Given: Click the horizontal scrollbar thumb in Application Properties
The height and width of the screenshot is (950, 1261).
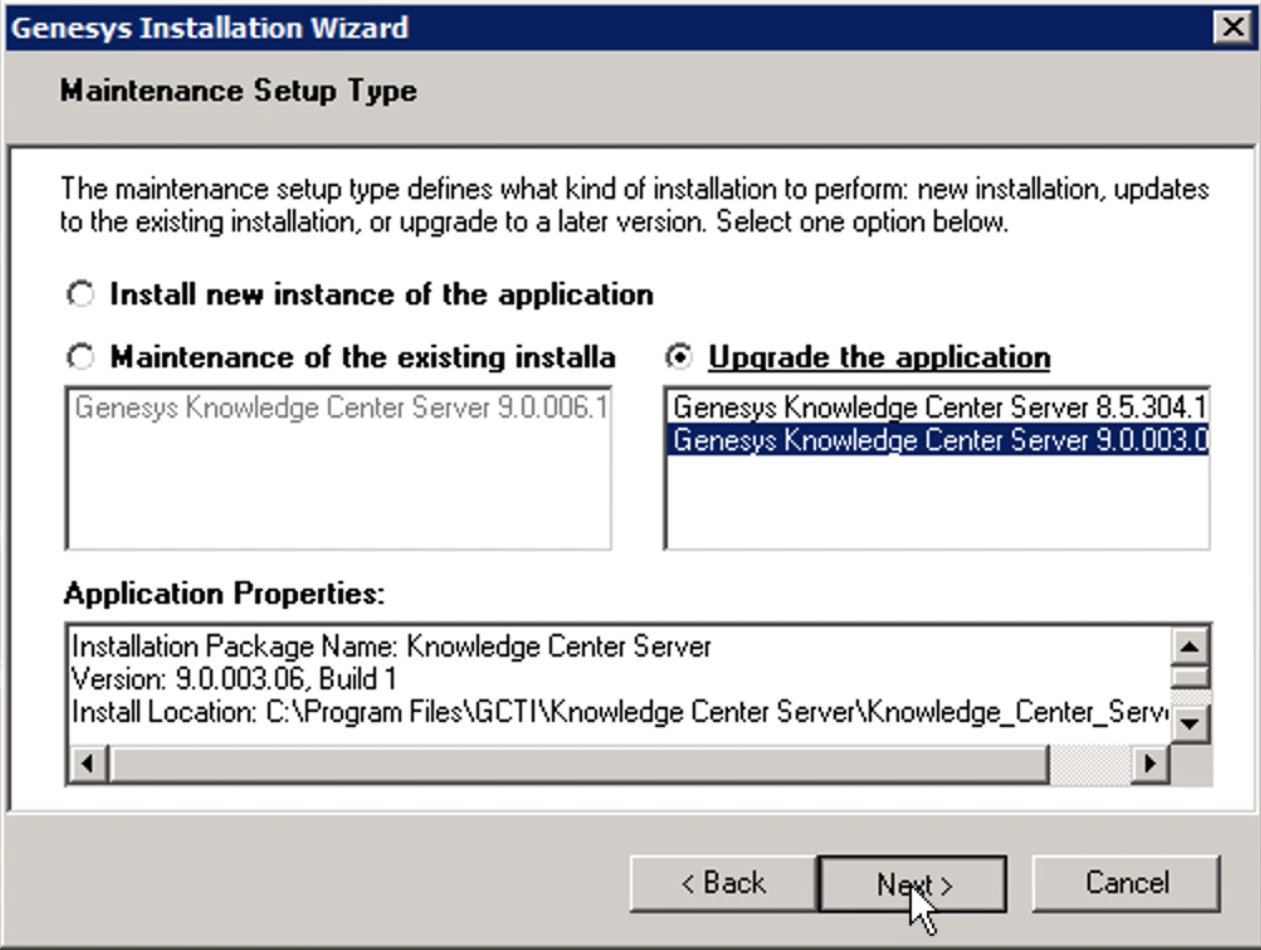Looking at the screenshot, I should (578, 764).
